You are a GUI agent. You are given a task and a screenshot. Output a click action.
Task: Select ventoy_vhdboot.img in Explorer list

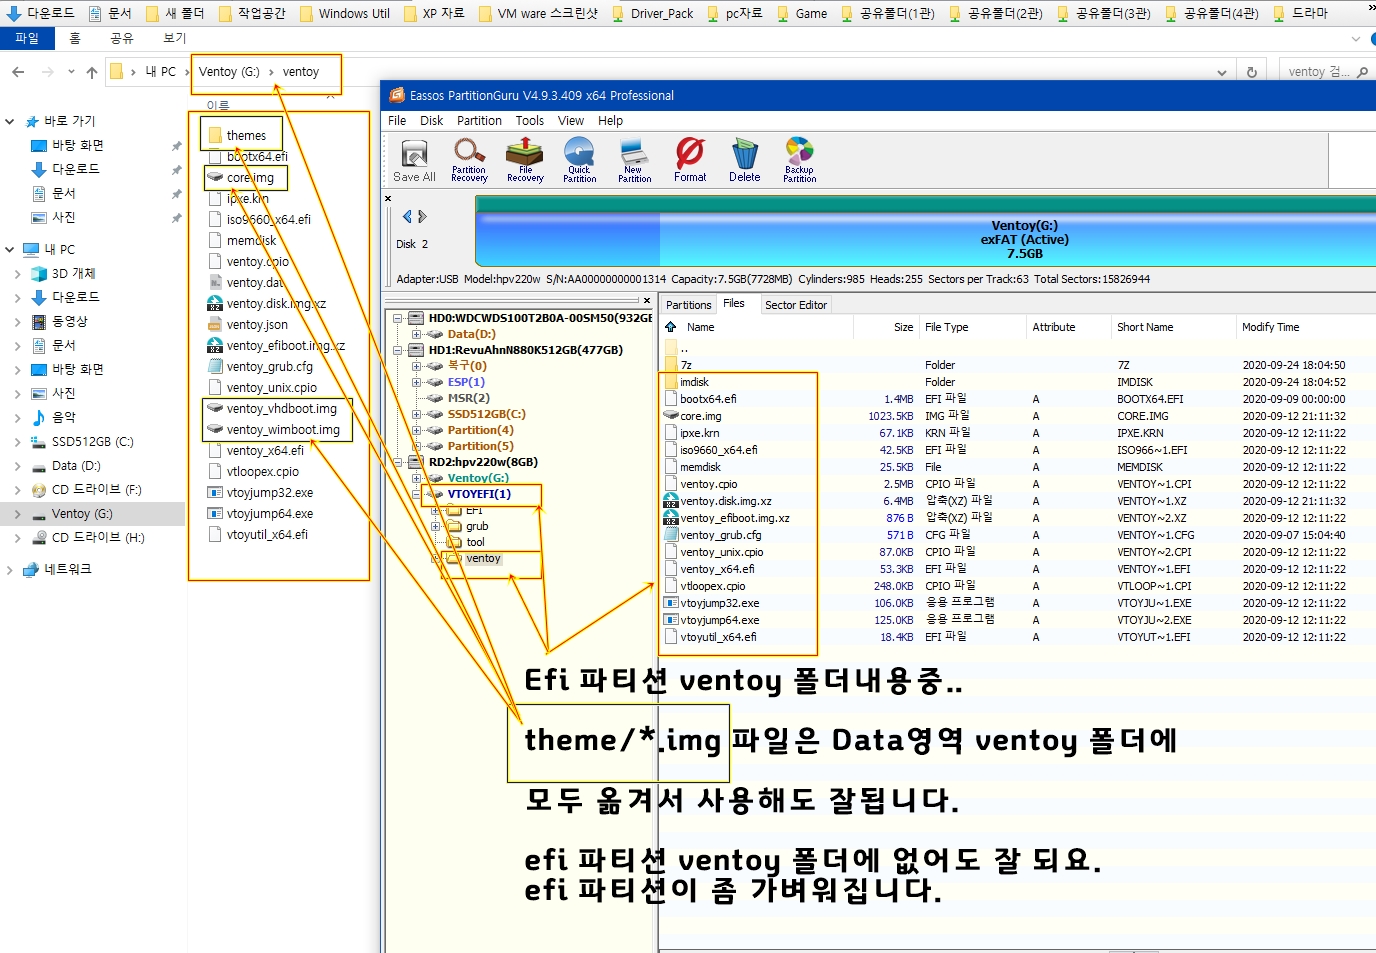coord(281,408)
